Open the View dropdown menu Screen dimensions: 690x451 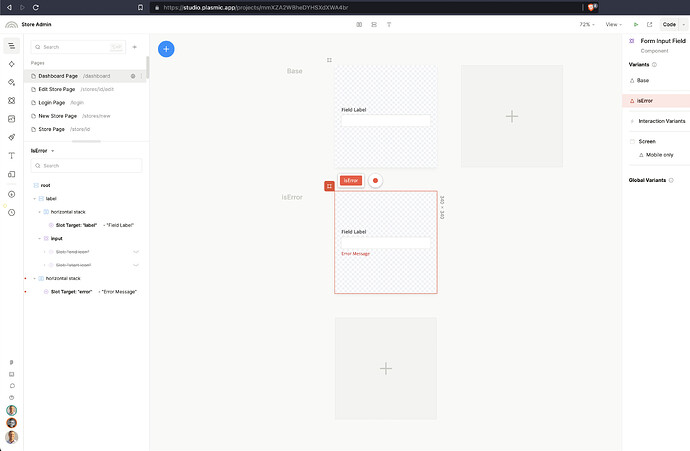tap(613, 24)
